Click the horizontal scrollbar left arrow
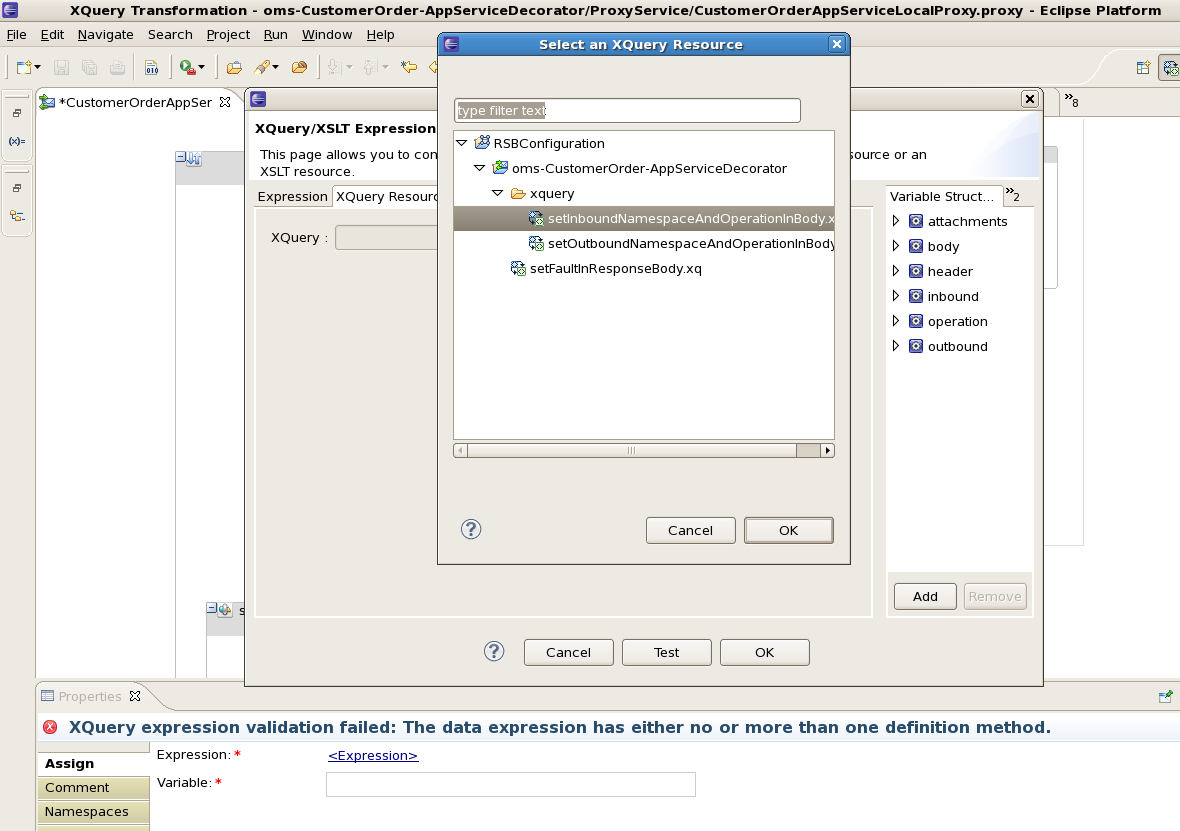 (461, 450)
